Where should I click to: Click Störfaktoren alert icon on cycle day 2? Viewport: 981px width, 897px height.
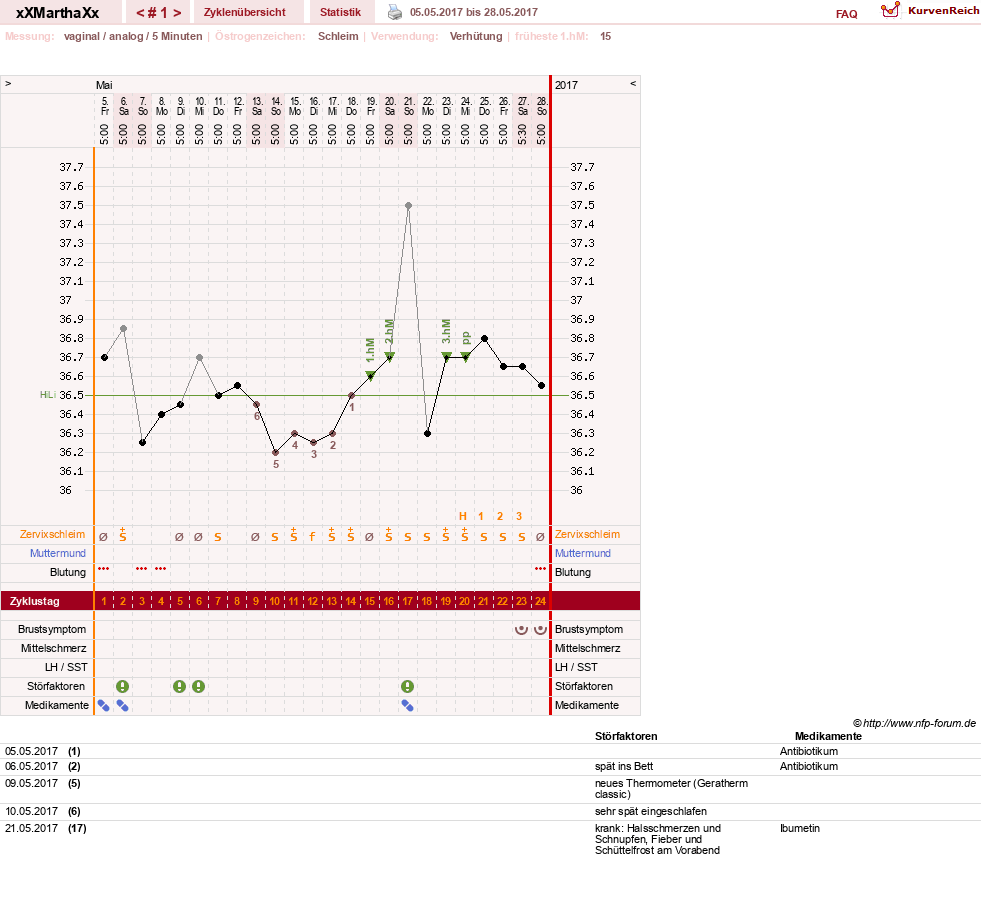click(x=123, y=686)
